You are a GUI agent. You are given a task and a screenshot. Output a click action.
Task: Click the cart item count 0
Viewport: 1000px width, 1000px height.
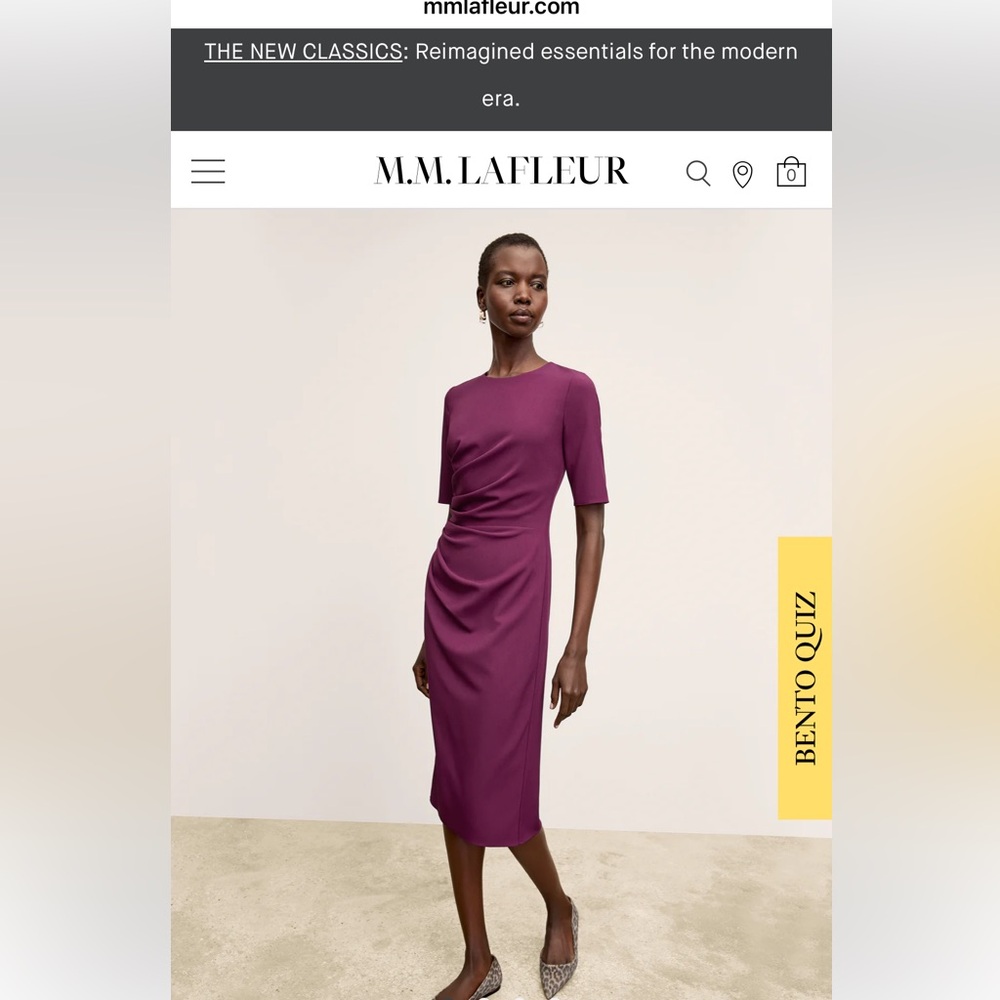click(x=791, y=175)
